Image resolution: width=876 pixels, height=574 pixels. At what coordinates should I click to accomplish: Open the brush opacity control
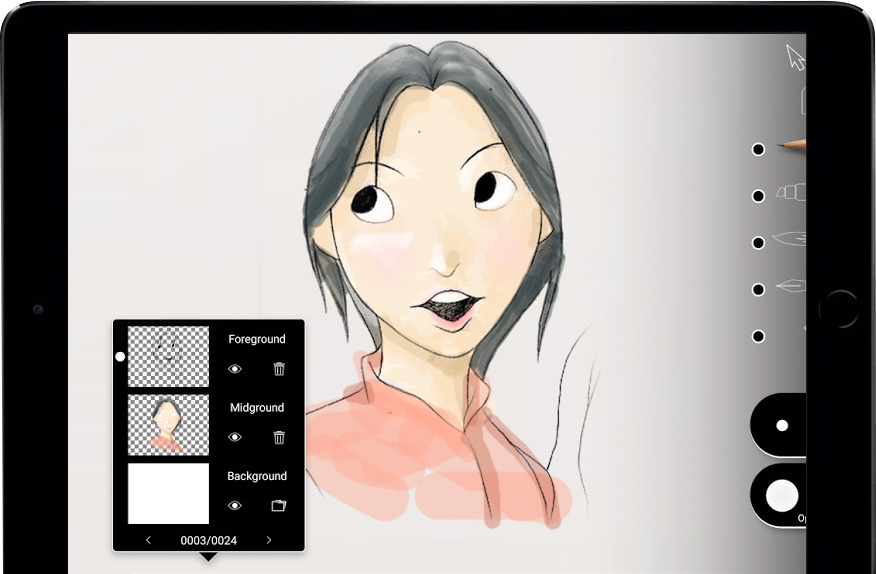pyautogui.click(x=780, y=495)
